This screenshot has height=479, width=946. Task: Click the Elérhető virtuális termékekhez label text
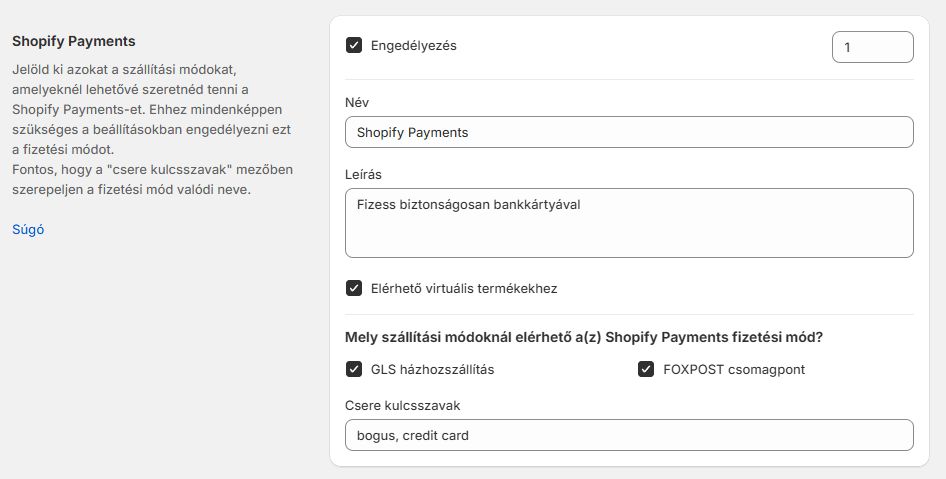point(464,288)
